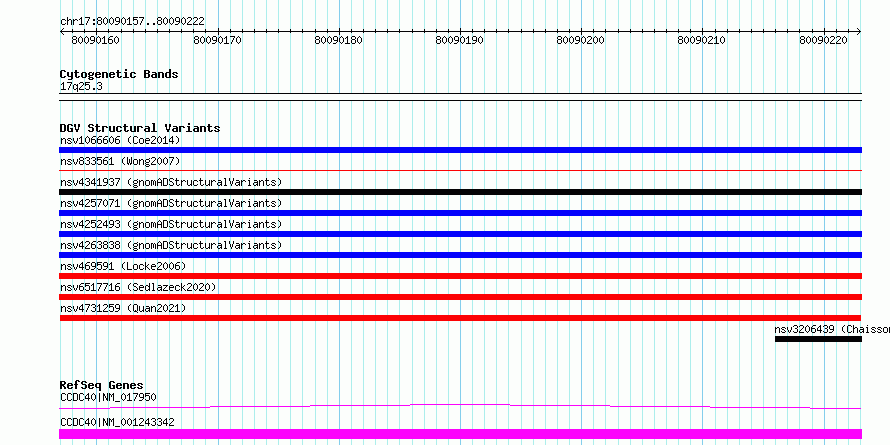Click the right arrowhead of the ruler
890x445 pixels.
(859, 32)
